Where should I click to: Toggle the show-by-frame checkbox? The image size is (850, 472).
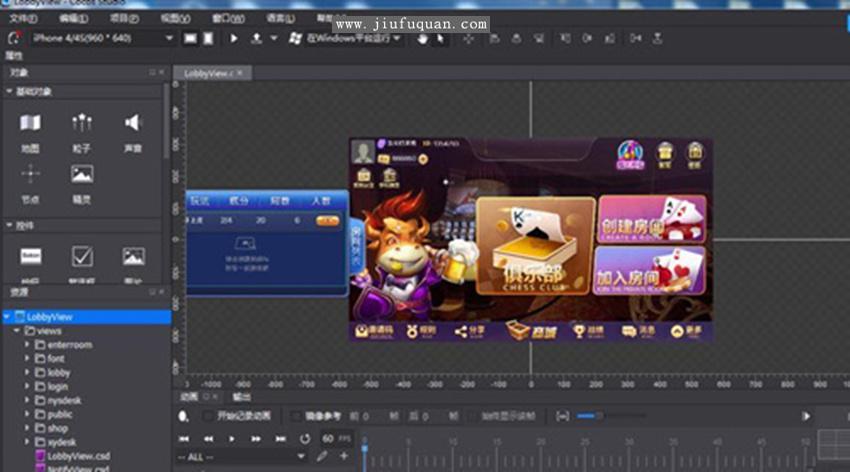(x=472, y=416)
